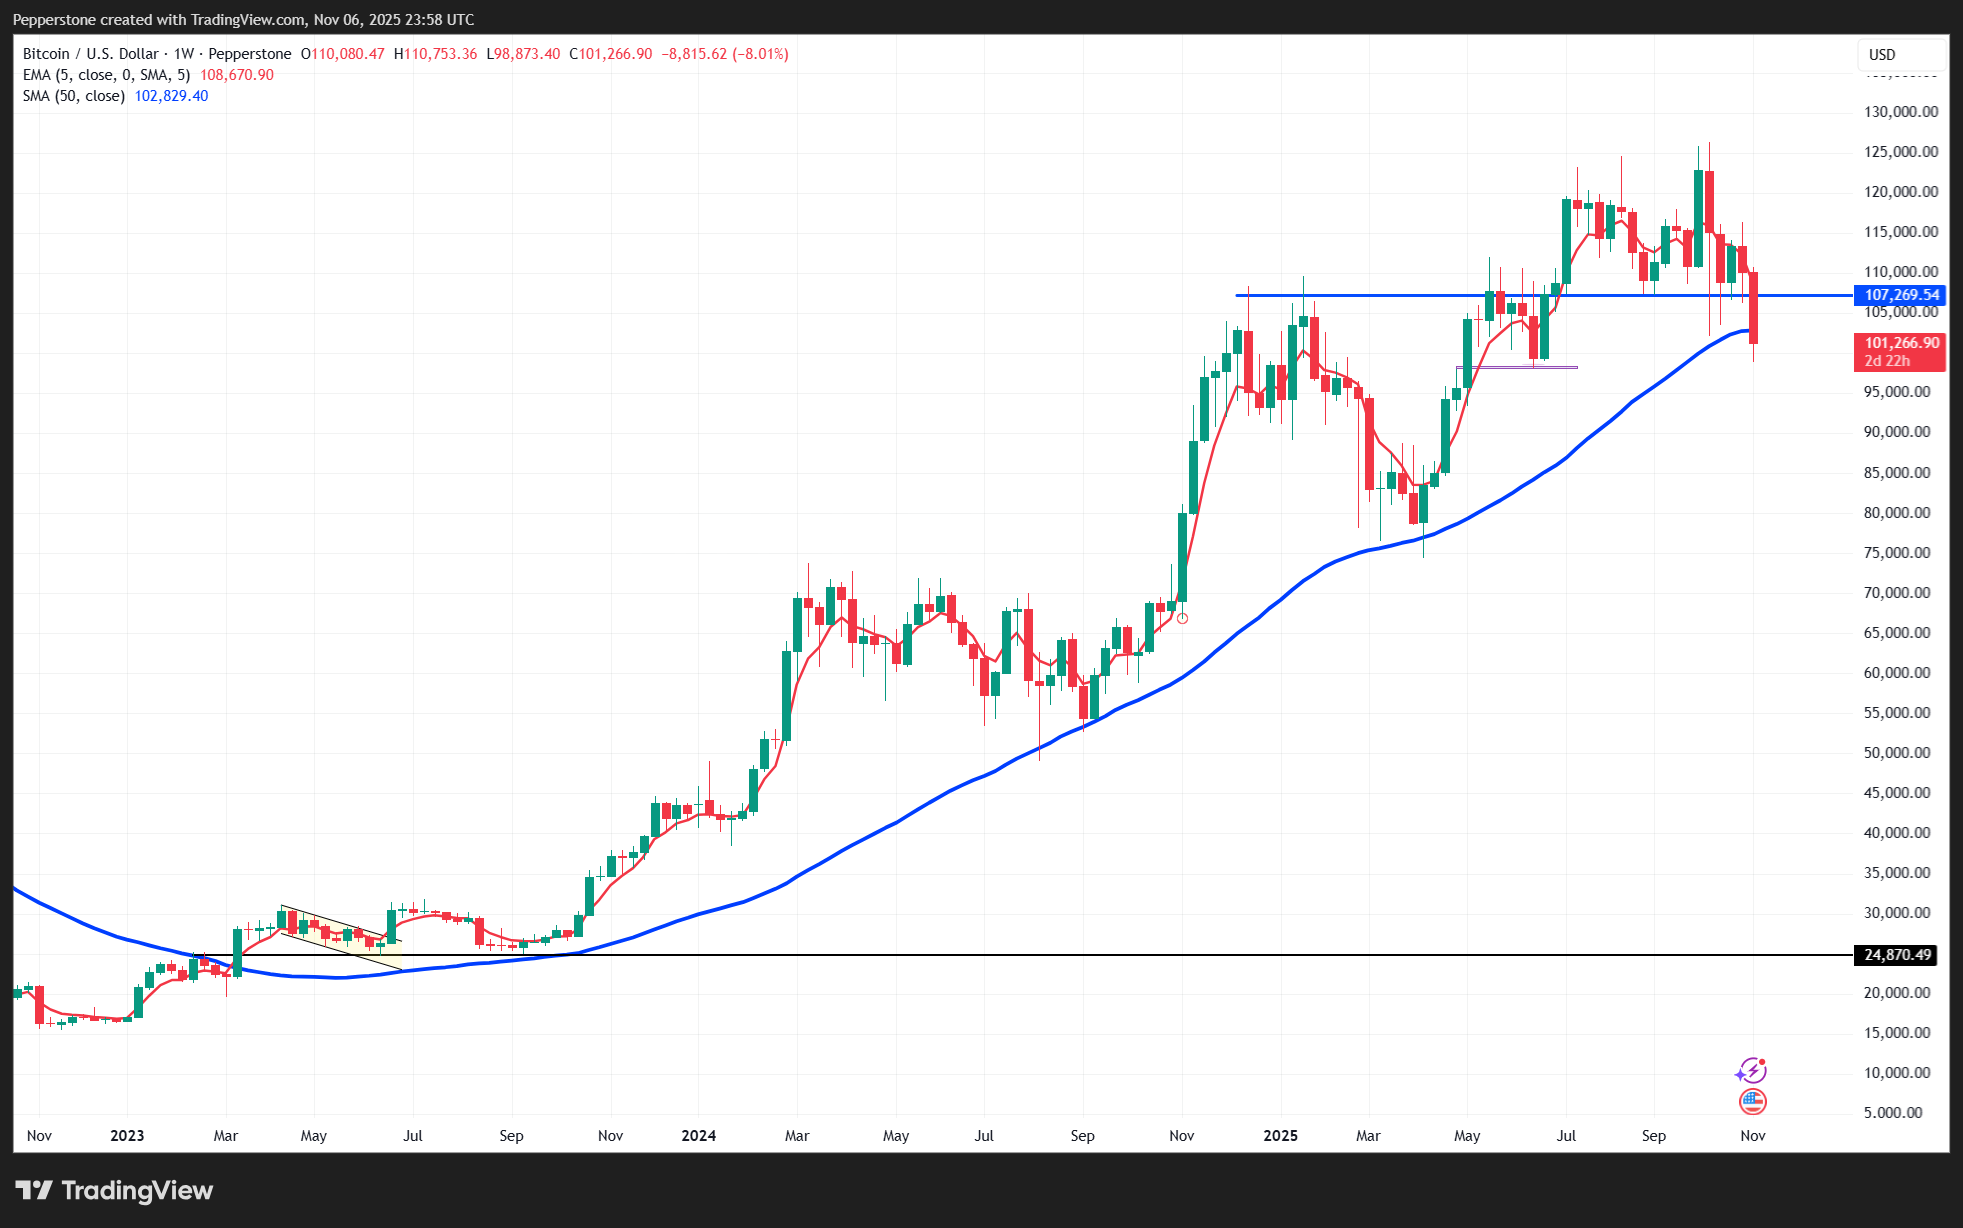Click the 2025 label on the time axis
The image size is (1963, 1228).
(x=1280, y=1136)
